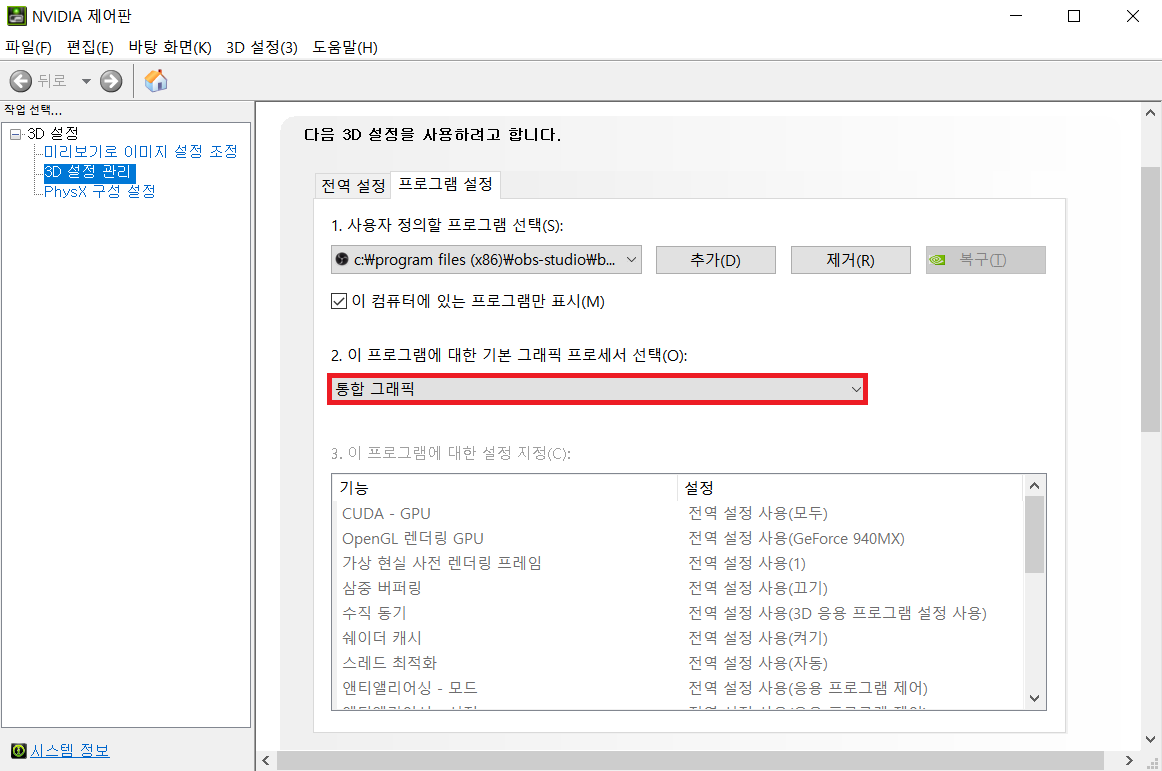
Task: Switch to the 프로그램 설정 tab
Action: 445,184
